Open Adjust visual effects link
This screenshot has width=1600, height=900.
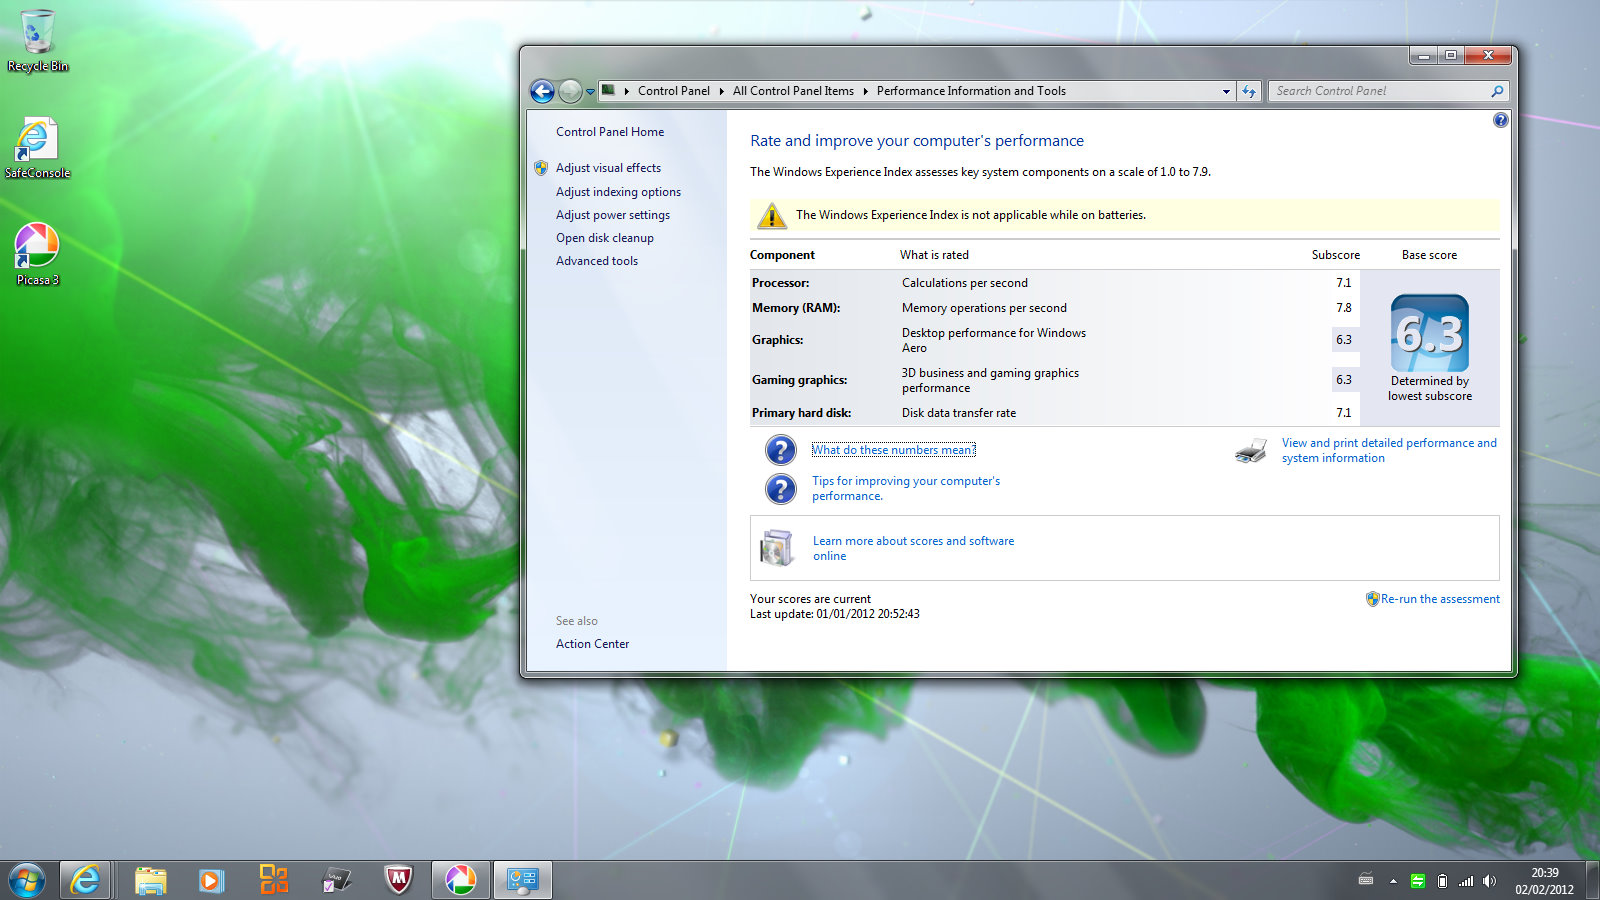click(x=608, y=168)
